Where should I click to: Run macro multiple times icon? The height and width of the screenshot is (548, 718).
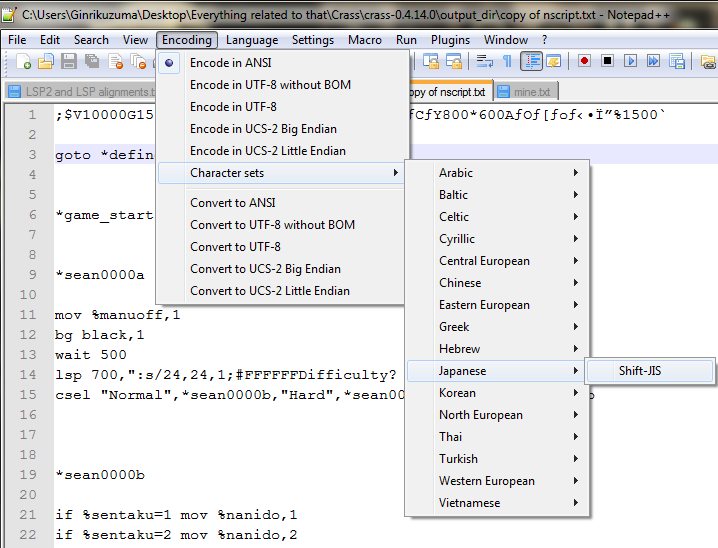point(653,61)
